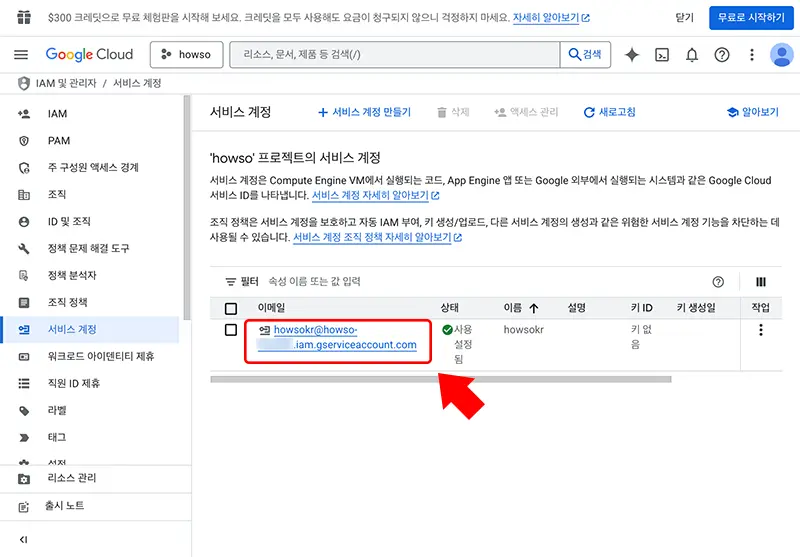Click the 키 생성일 column header
The width and height of the screenshot is (800, 557).
(x=696, y=308)
